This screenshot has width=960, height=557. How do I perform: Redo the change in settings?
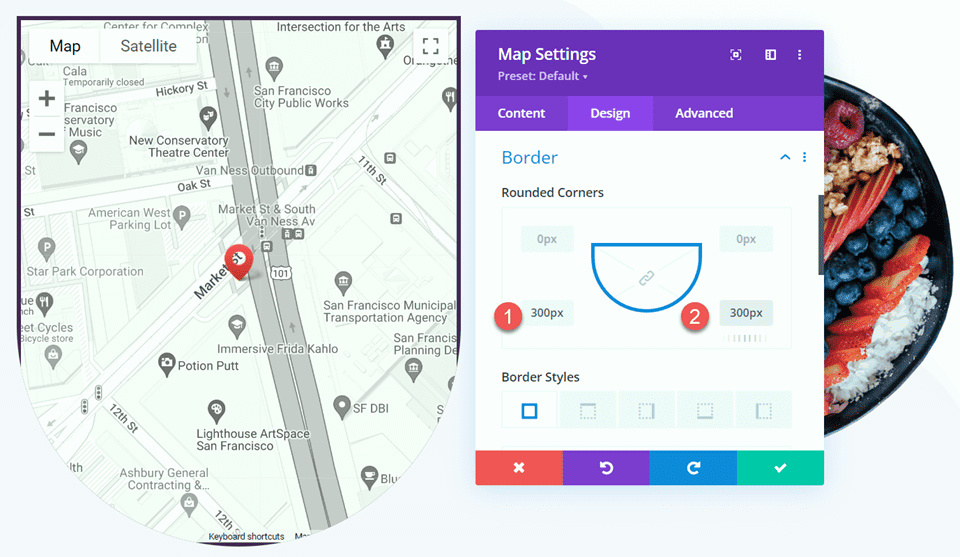tap(693, 468)
